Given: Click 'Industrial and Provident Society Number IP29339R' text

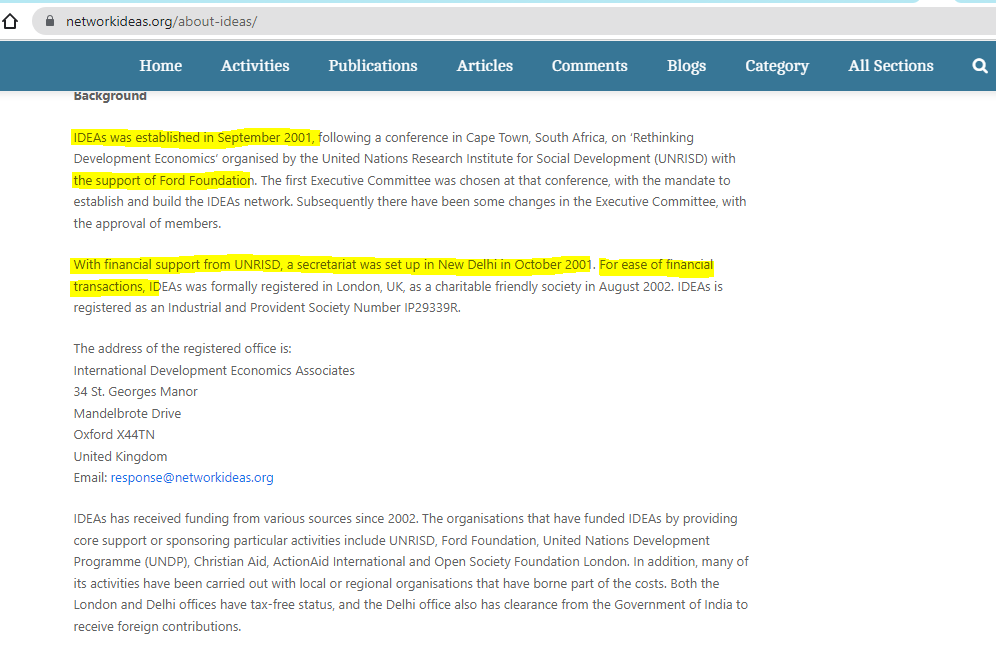Looking at the screenshot, I should (313, 307).
